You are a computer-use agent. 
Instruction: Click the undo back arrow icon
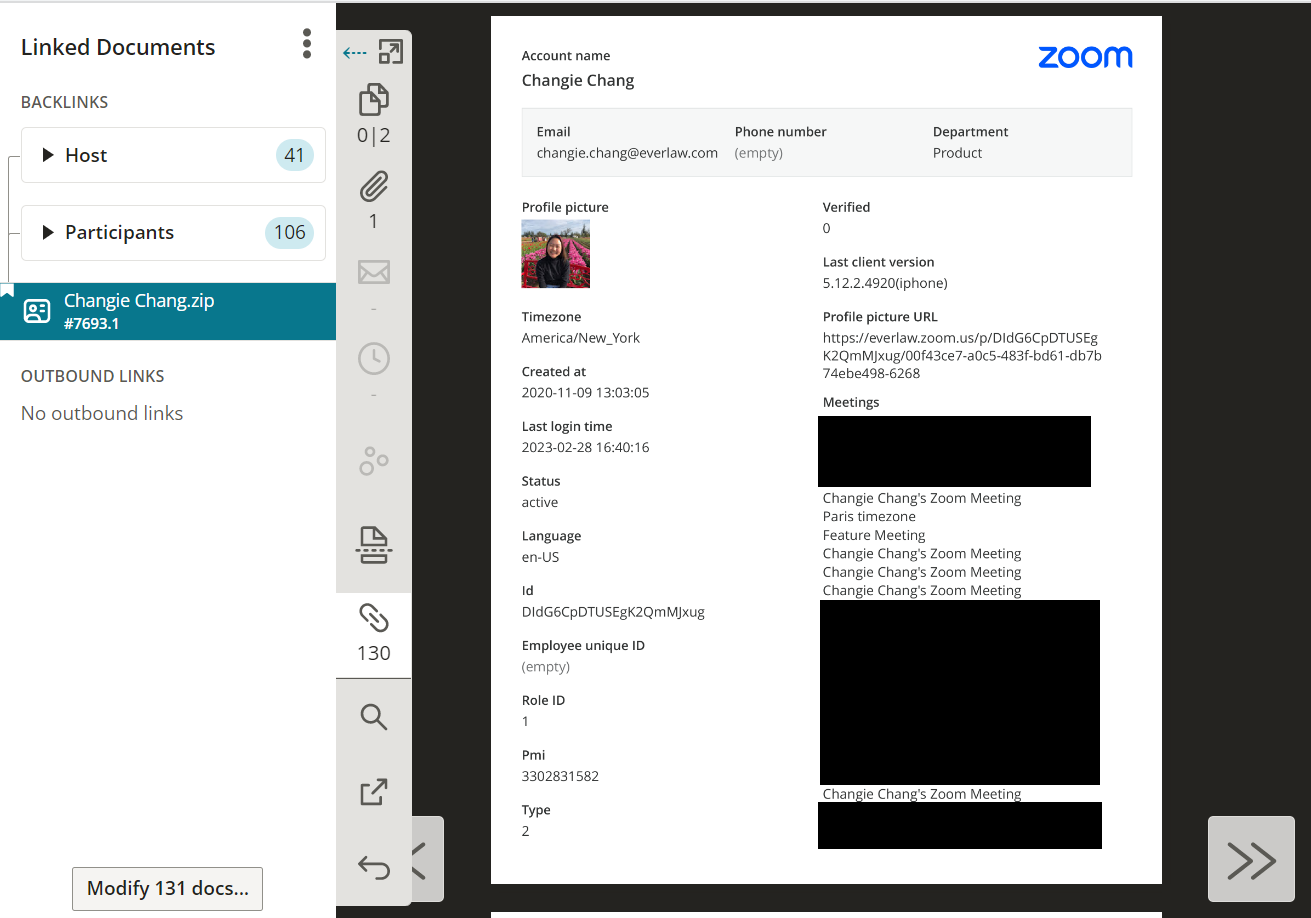point(374,866)
